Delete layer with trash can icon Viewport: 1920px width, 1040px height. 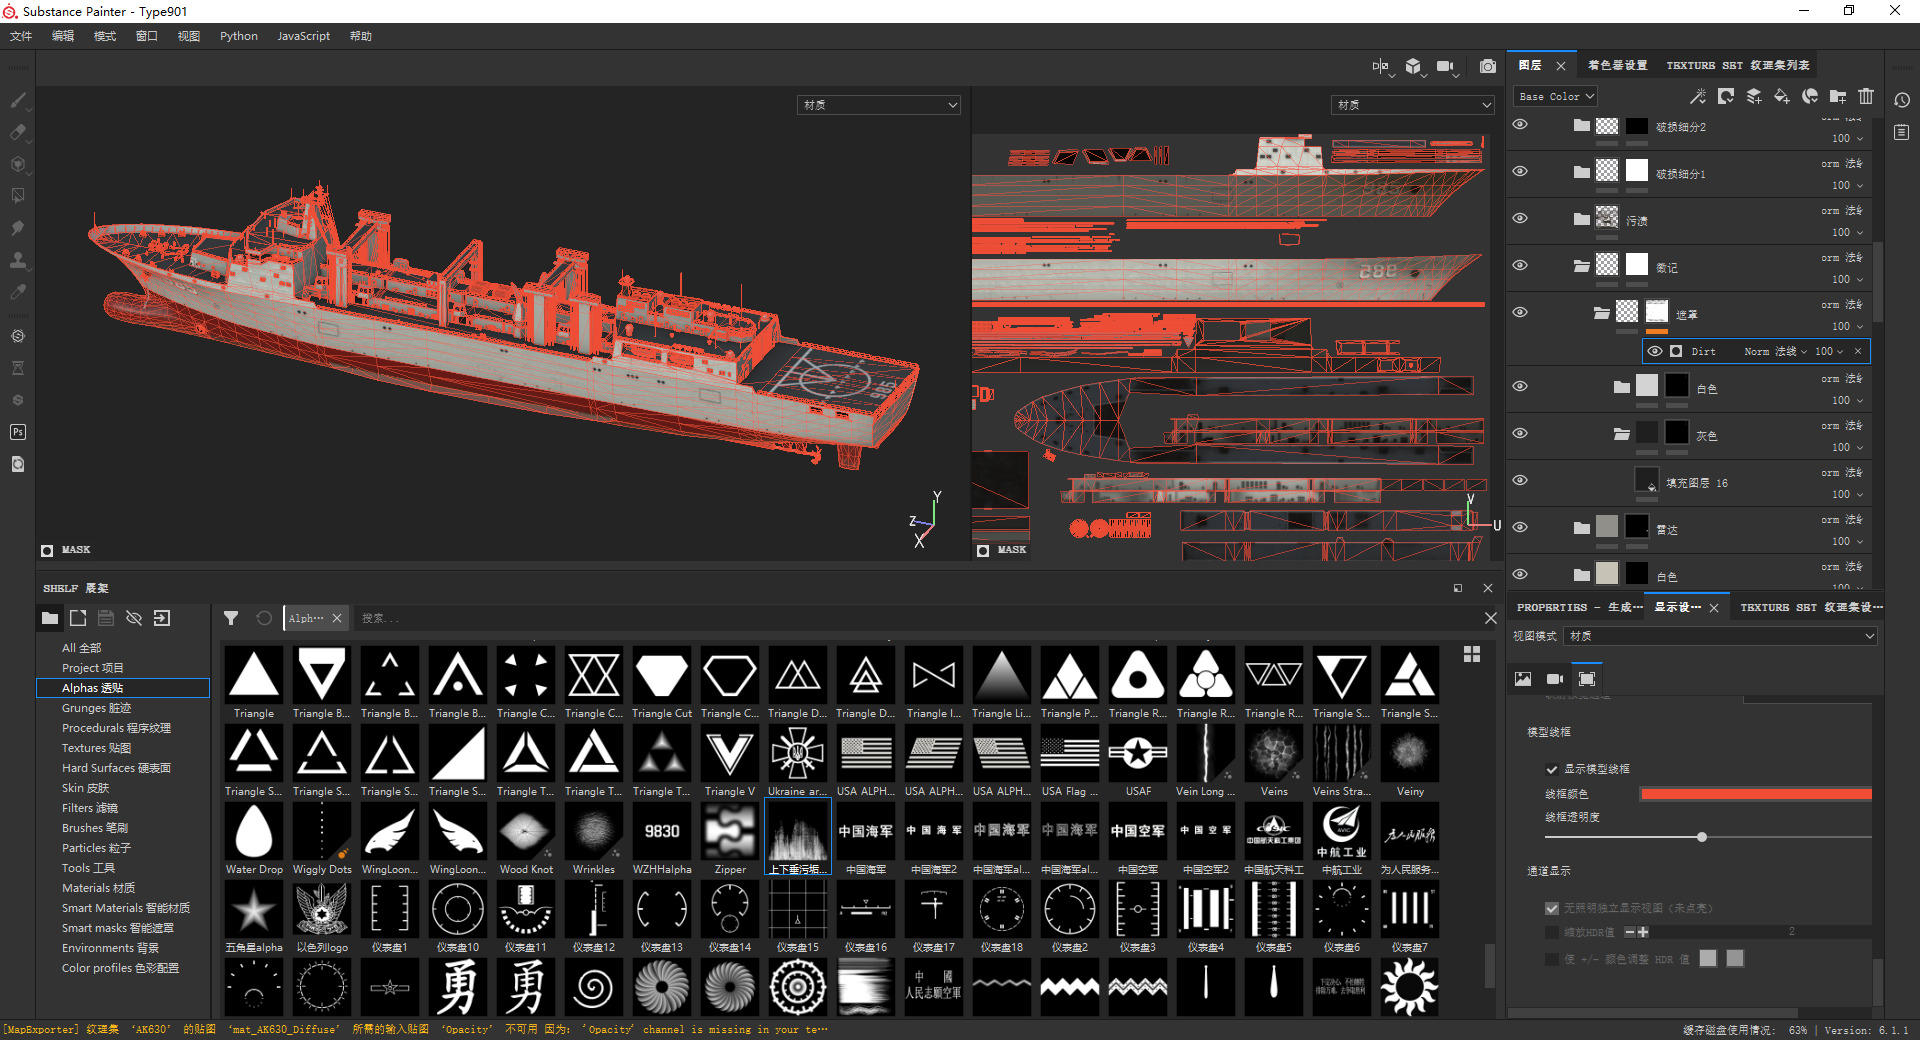click(x=1866, y=96)
